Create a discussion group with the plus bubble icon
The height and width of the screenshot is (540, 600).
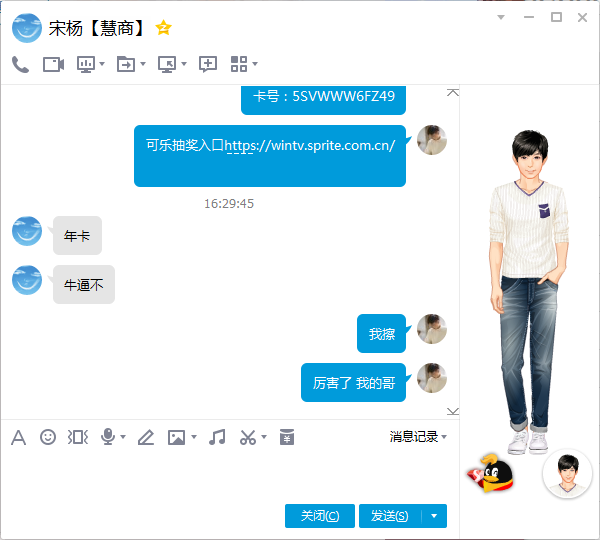click(x=208, y=64)
